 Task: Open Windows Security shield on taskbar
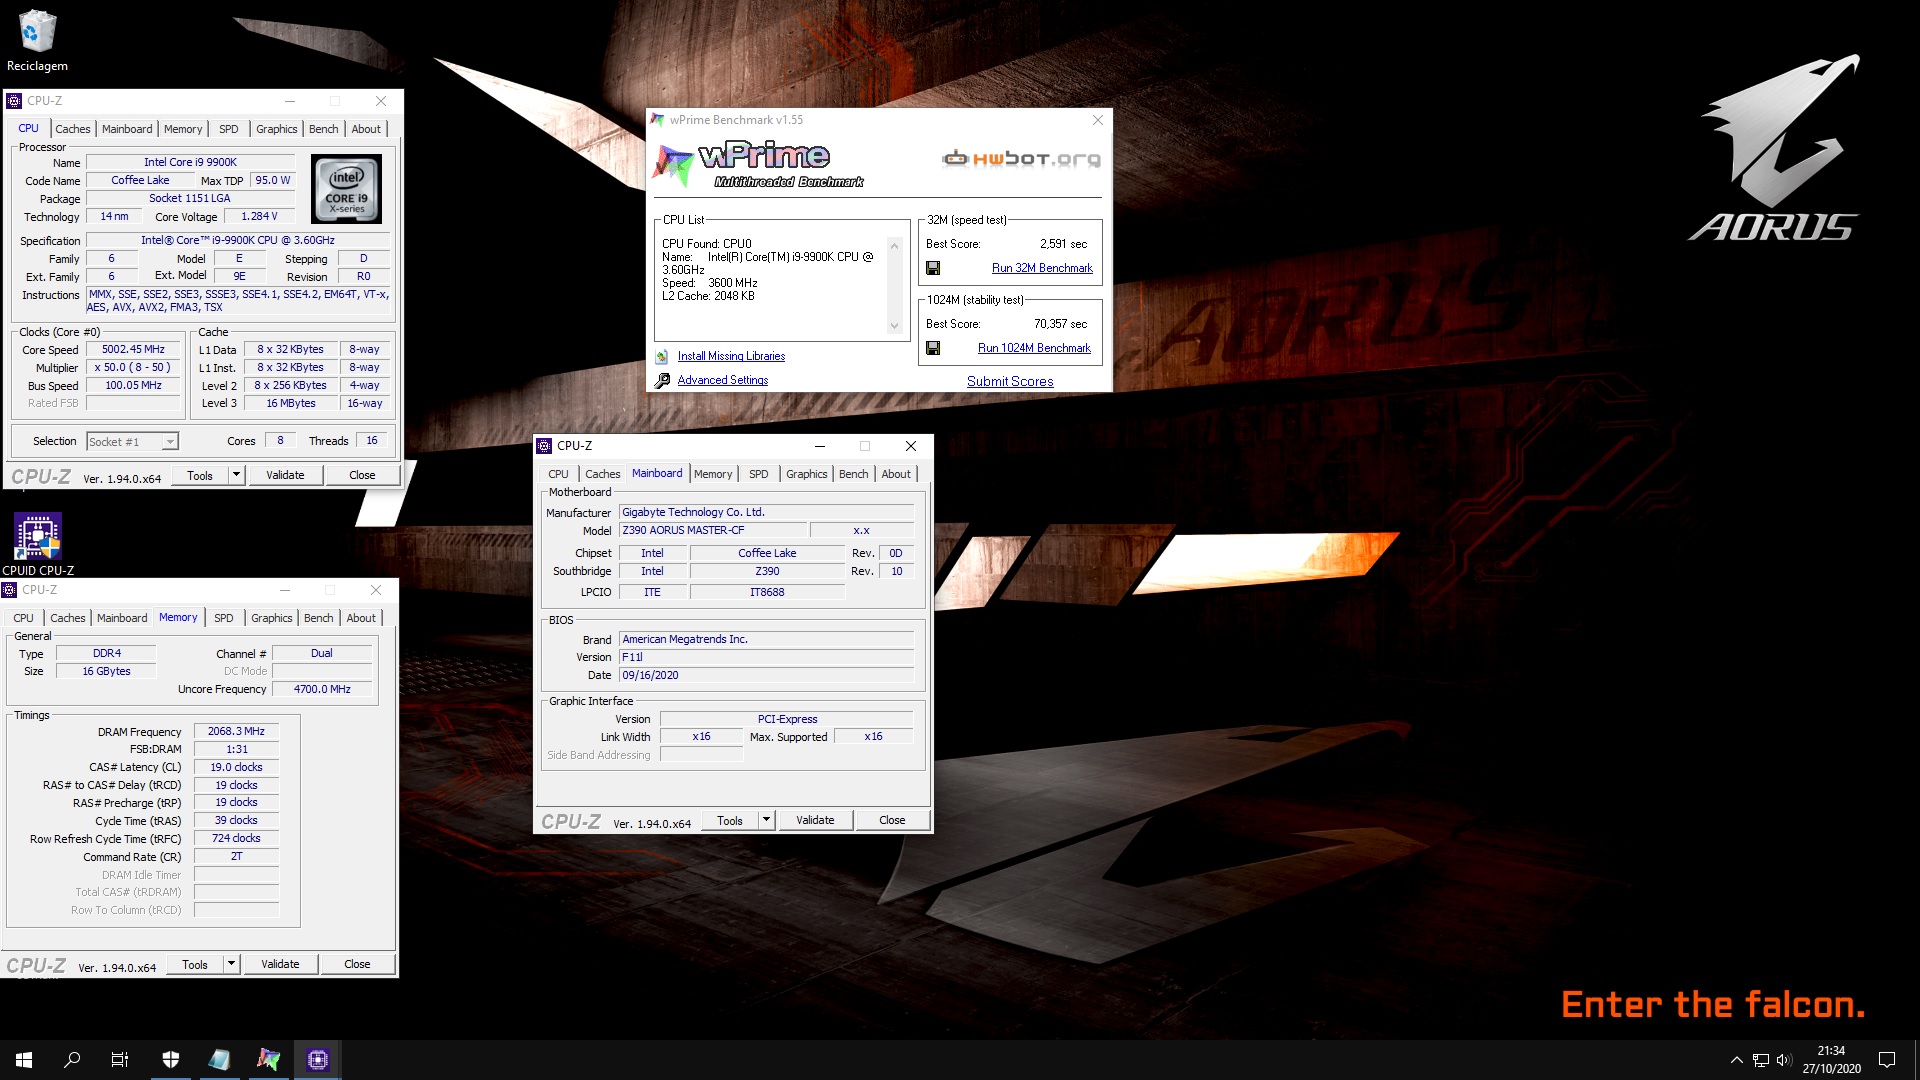(171, 1060)
